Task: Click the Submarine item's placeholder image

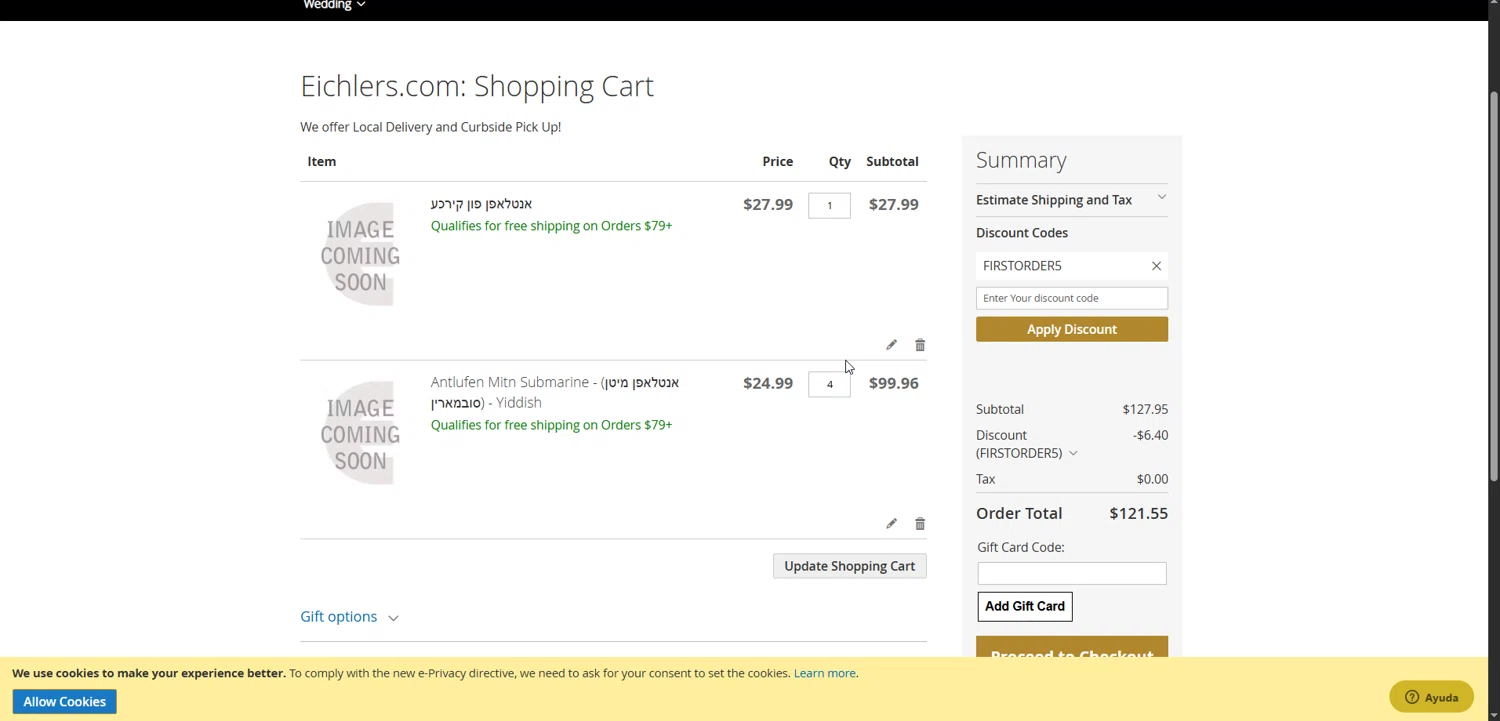Action: pyautogui.click(x=360, y=434)
